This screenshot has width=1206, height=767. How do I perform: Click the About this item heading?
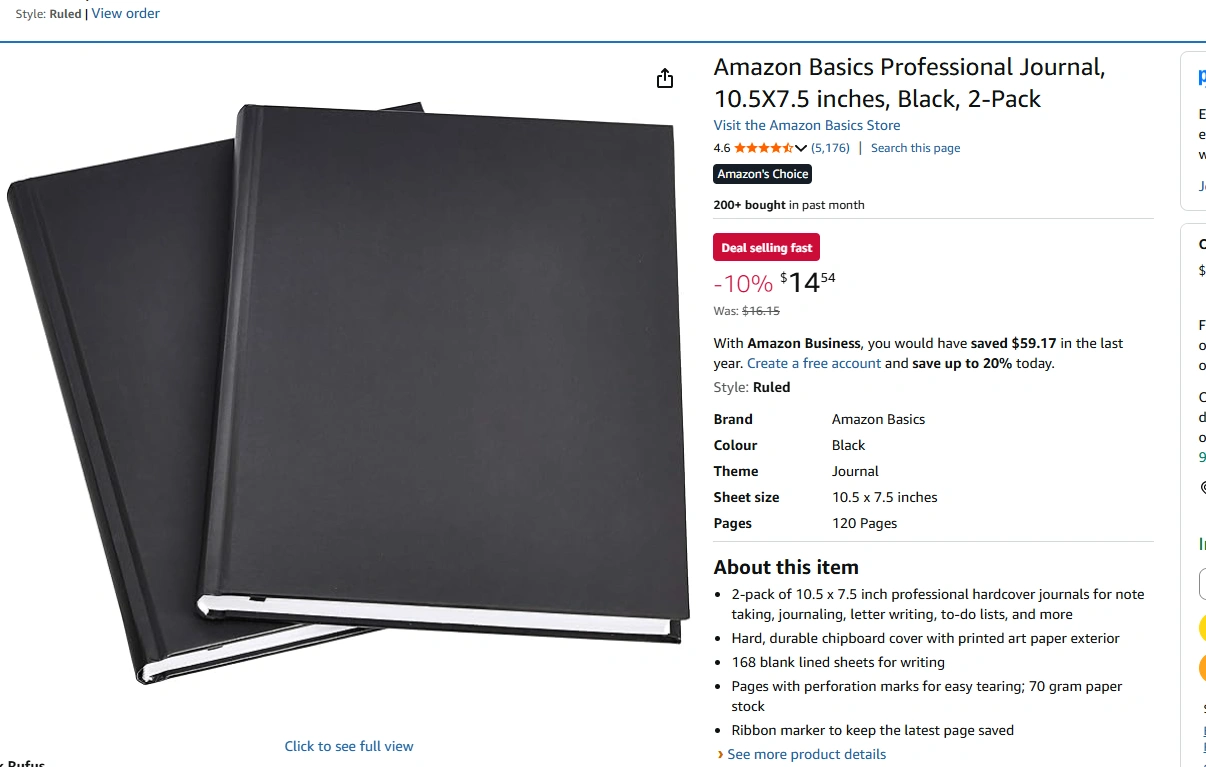(786, 567)
